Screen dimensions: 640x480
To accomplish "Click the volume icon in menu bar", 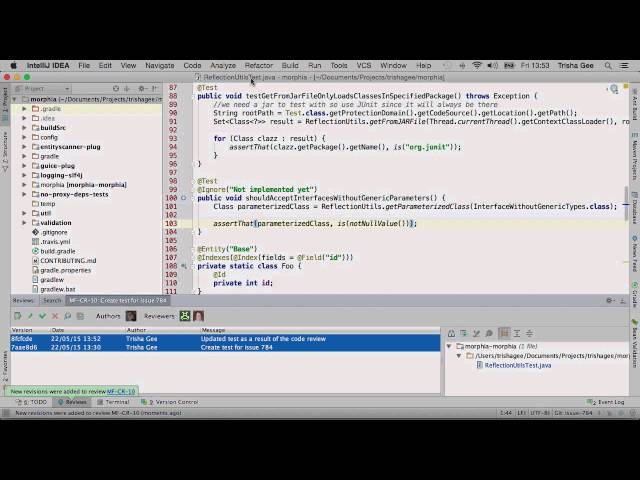I will pyautogui.click(x=492, y=65).
